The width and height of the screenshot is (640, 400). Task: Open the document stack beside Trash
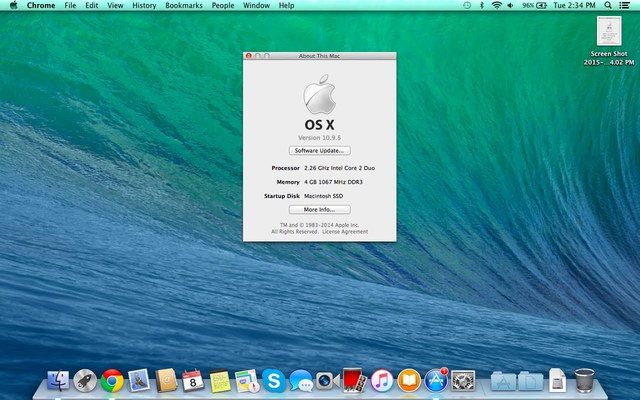click(557, 380)
